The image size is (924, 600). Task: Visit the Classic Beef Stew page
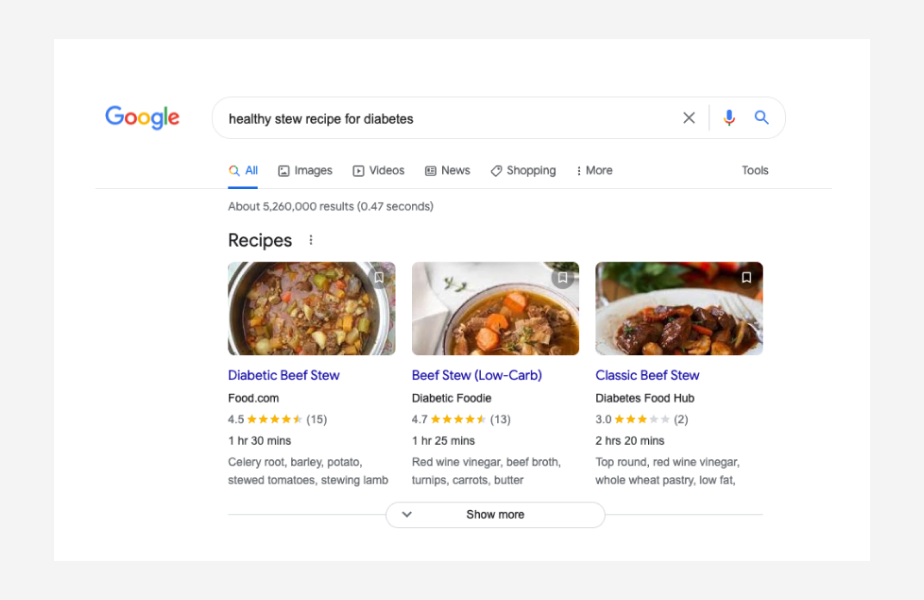(647, 375)
